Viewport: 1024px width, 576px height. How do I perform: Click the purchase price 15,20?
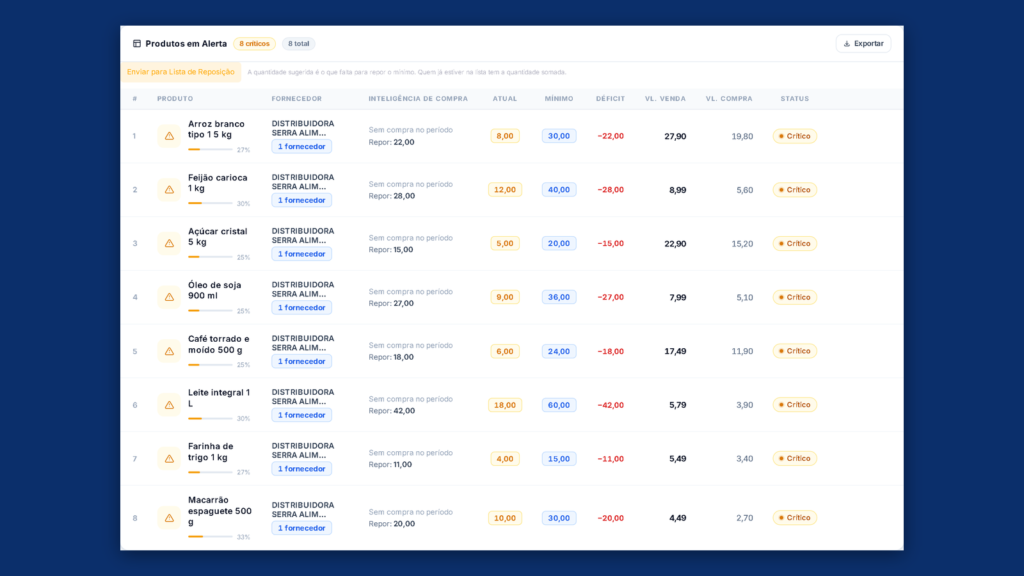click(742, 244)
